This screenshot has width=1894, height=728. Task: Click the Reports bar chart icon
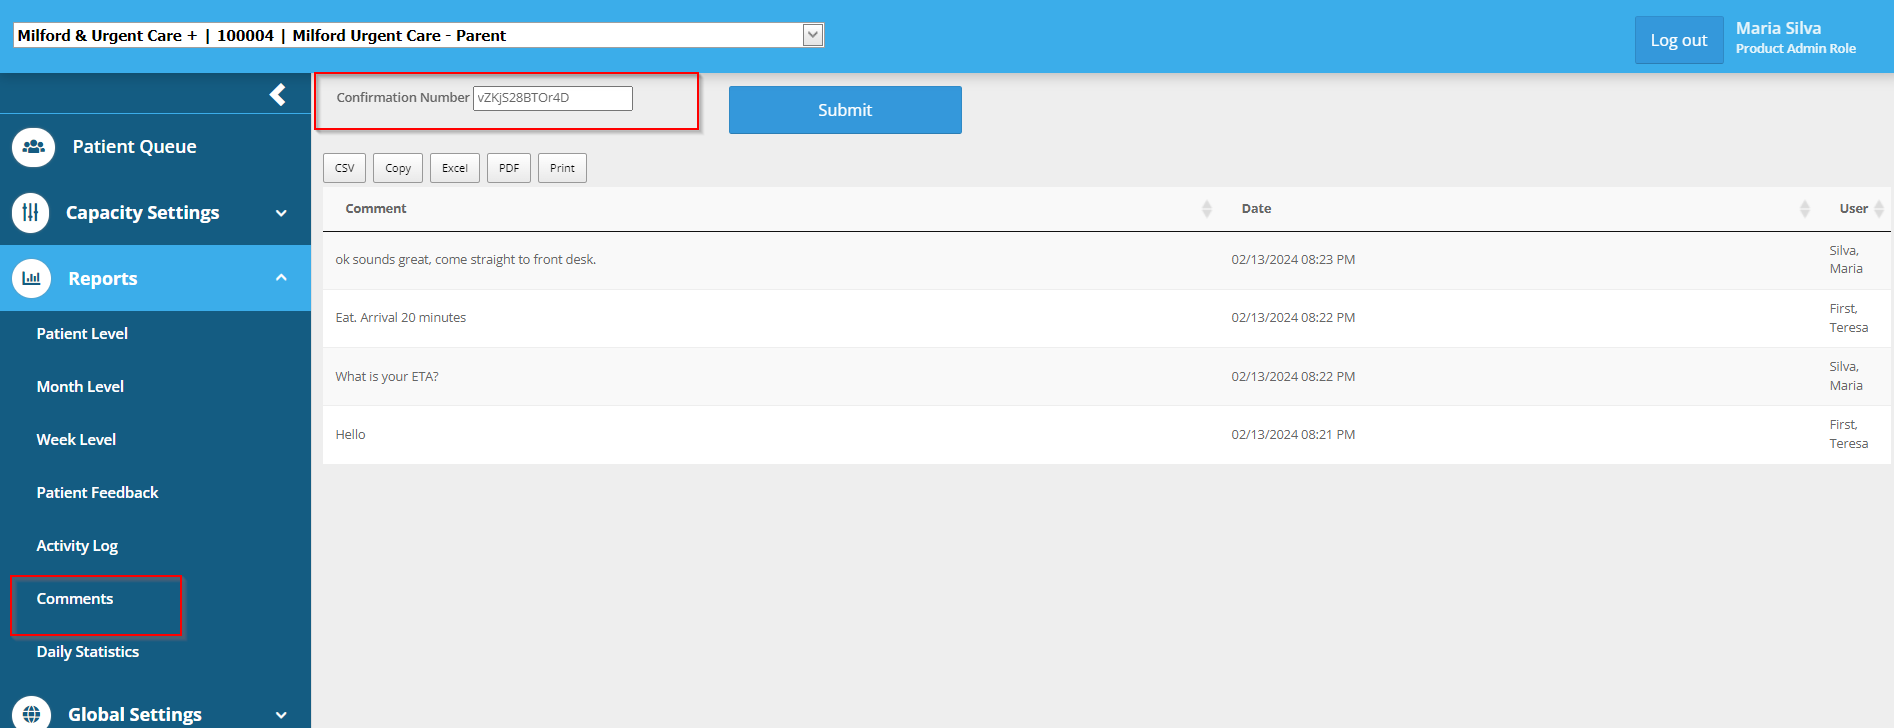tap(31, 279)
